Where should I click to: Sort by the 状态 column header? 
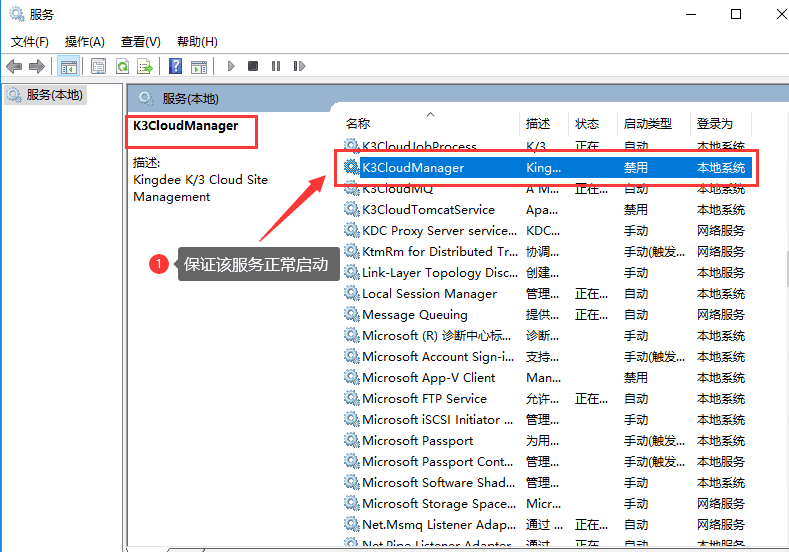tap(587, 124)
